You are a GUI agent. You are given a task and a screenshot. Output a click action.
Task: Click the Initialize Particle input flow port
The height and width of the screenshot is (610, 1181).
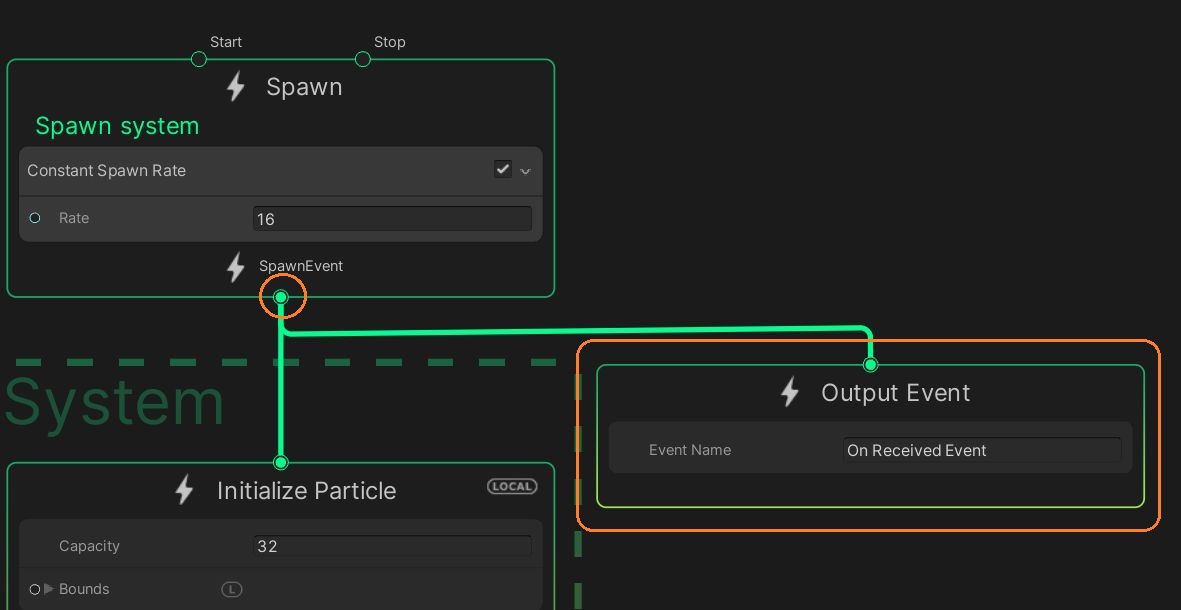281,462
